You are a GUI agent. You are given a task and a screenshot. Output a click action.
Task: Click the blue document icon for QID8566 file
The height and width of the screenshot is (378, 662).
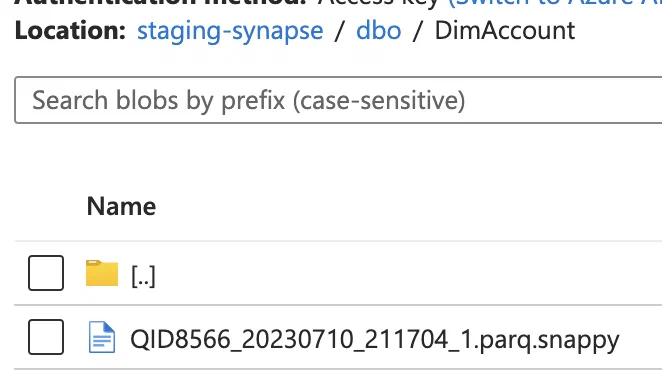tap(102, 337)
